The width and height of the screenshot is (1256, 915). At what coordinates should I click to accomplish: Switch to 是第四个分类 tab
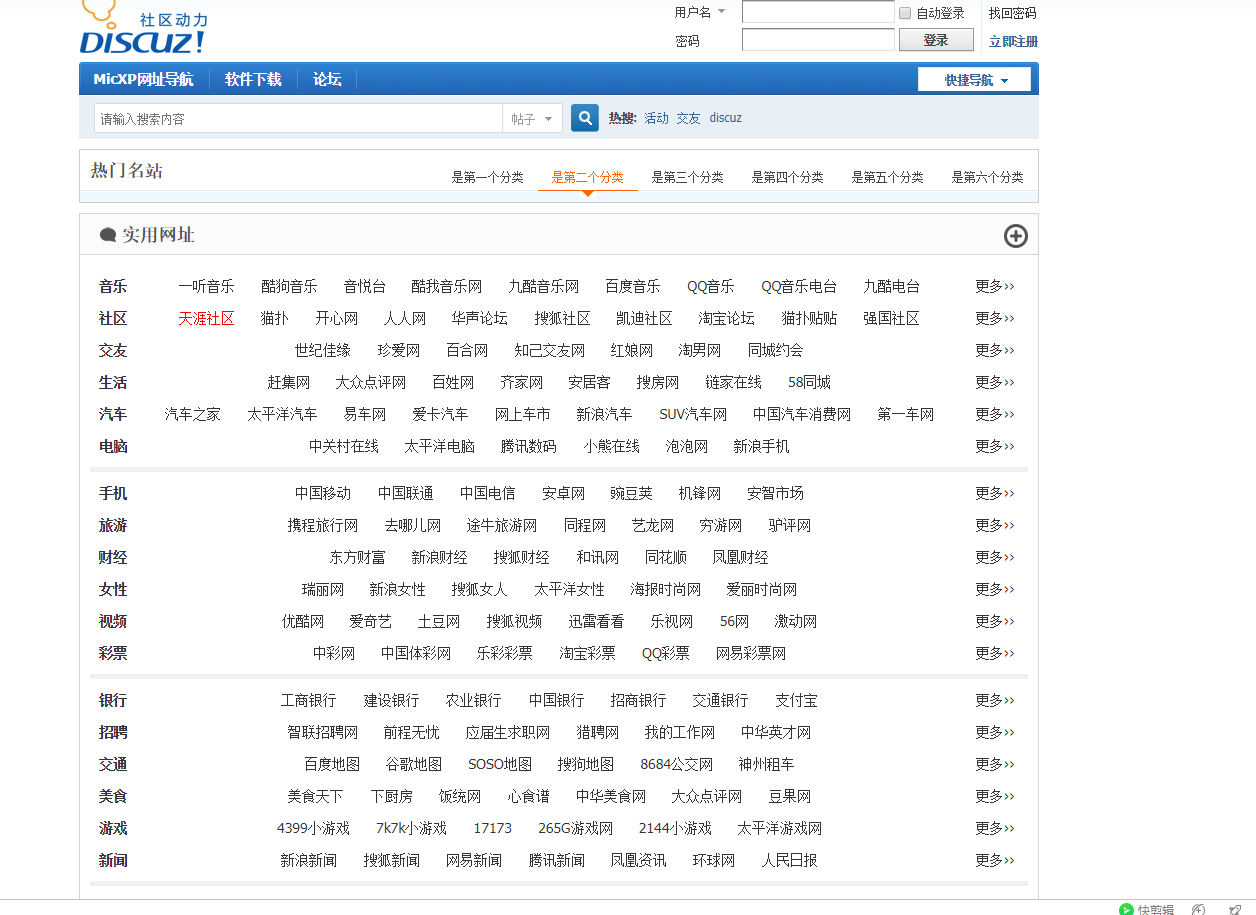tap(787, 177)
